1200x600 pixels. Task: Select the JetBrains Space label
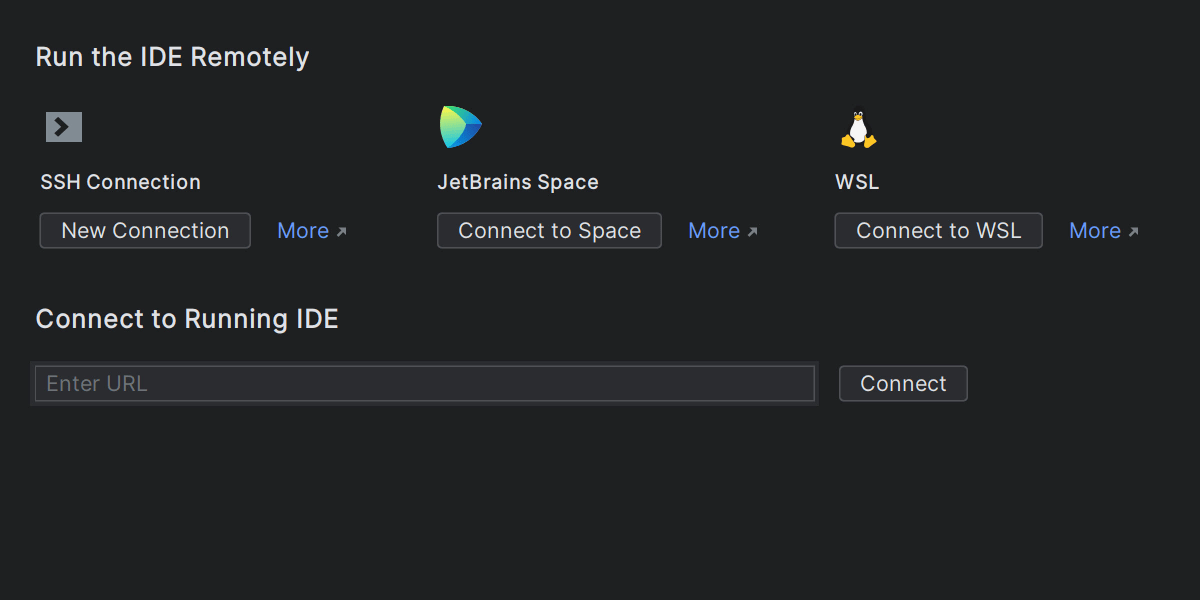click(518, 182)
